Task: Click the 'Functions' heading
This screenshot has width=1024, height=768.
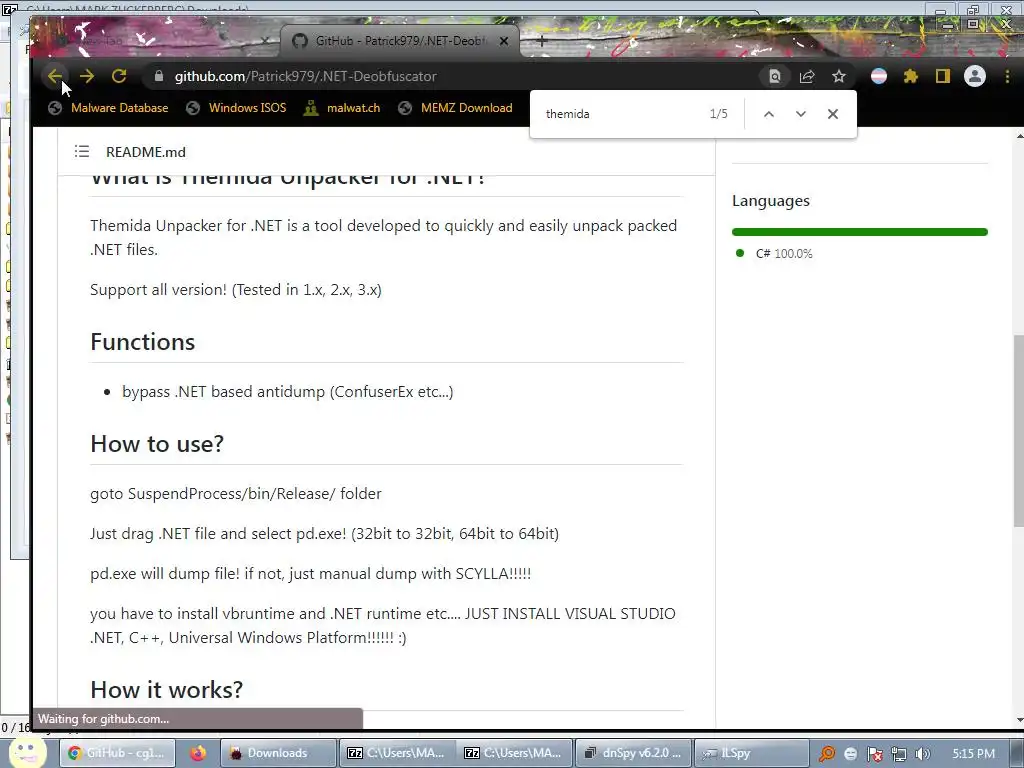Action: tap(142, 342)
